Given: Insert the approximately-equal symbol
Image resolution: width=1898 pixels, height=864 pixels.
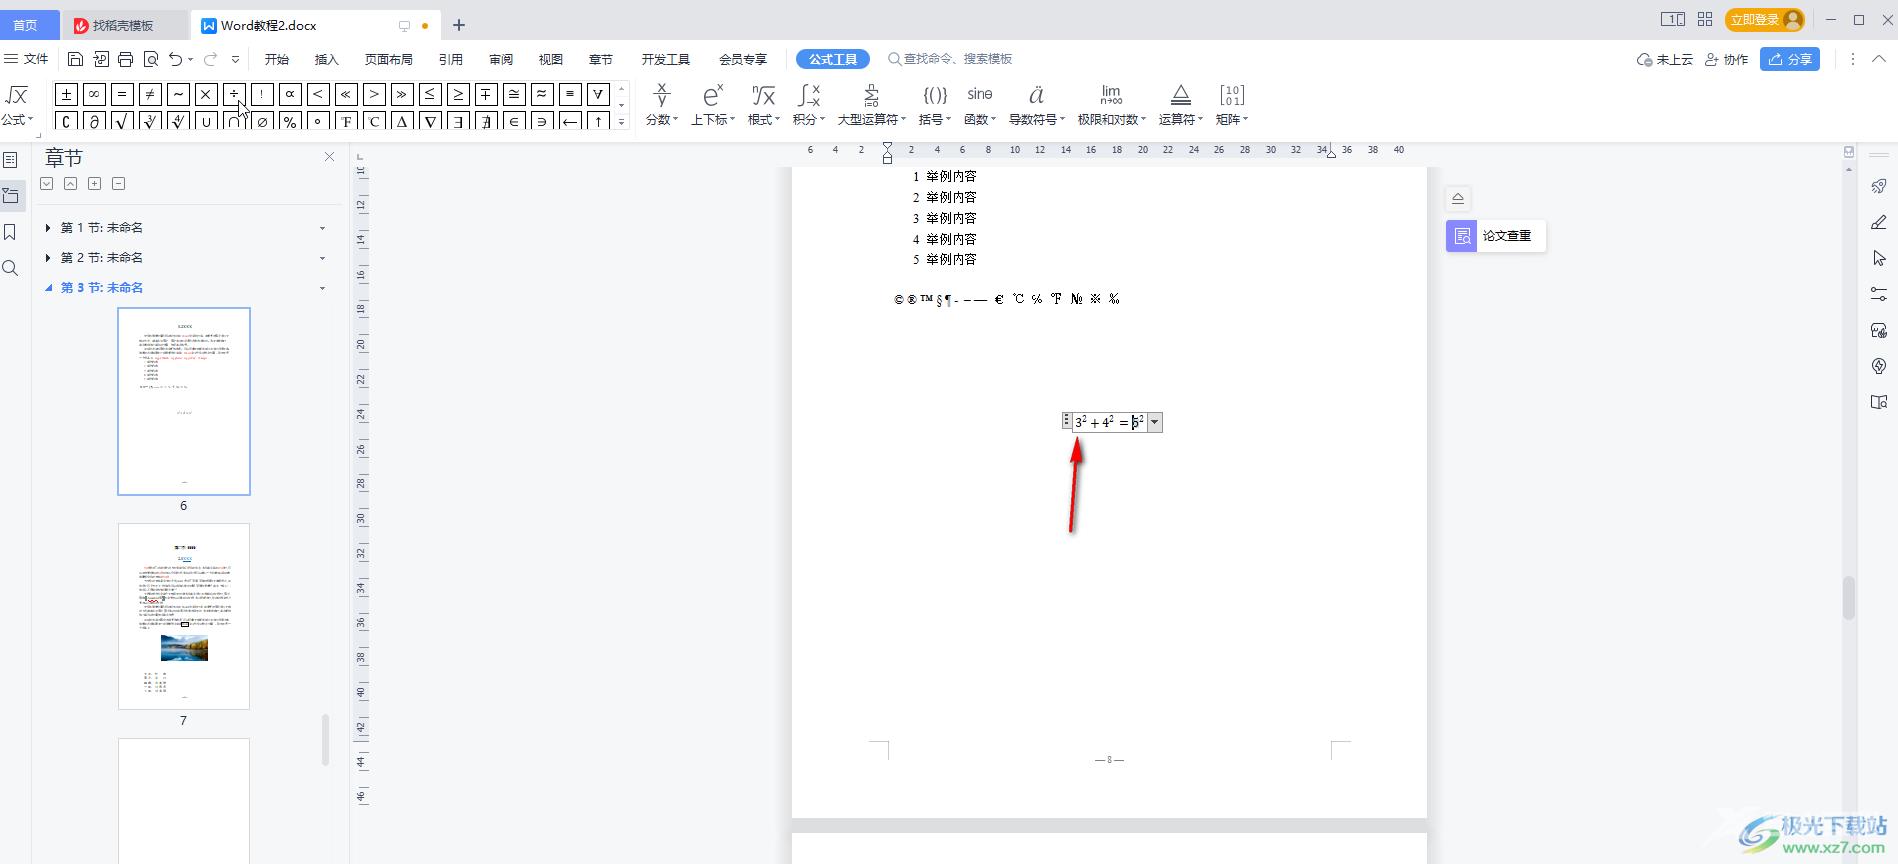Looking at the screenshot, I should tap(542, 94).
